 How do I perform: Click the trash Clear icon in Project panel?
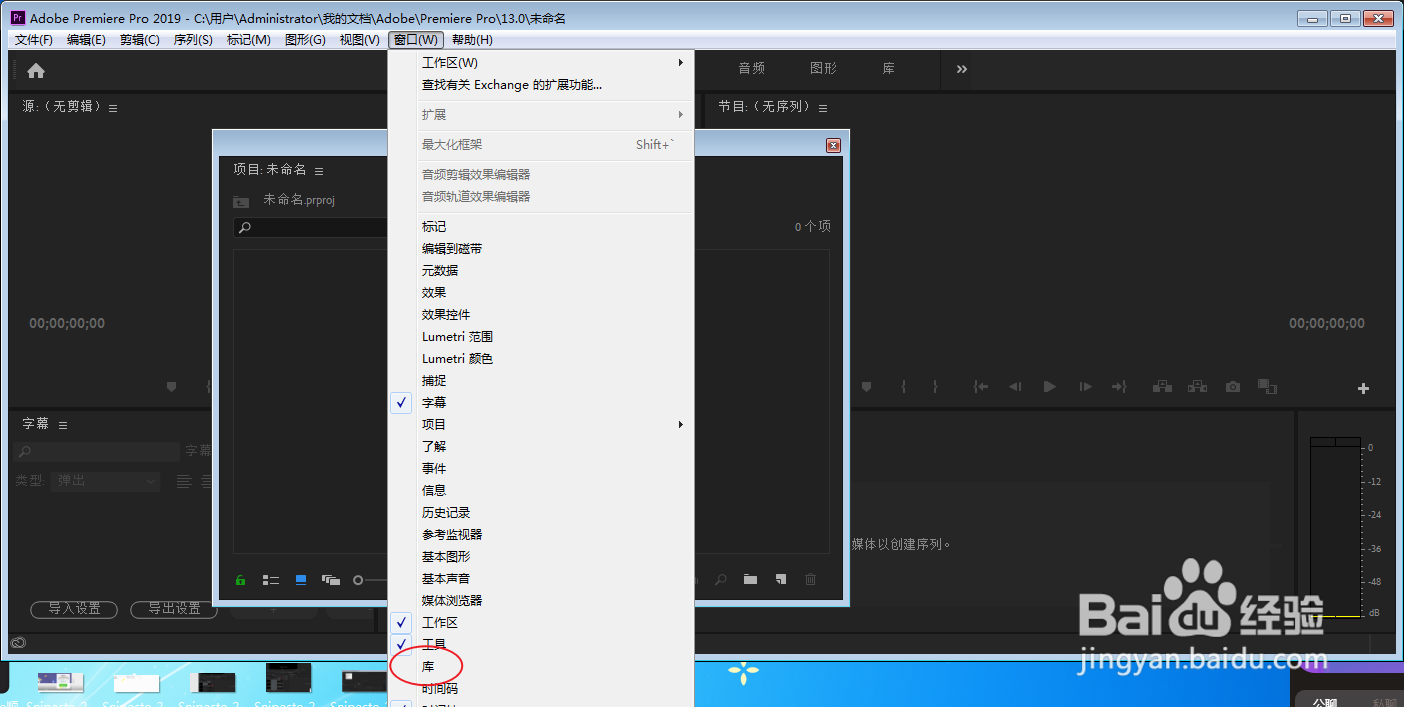(811, 579)
